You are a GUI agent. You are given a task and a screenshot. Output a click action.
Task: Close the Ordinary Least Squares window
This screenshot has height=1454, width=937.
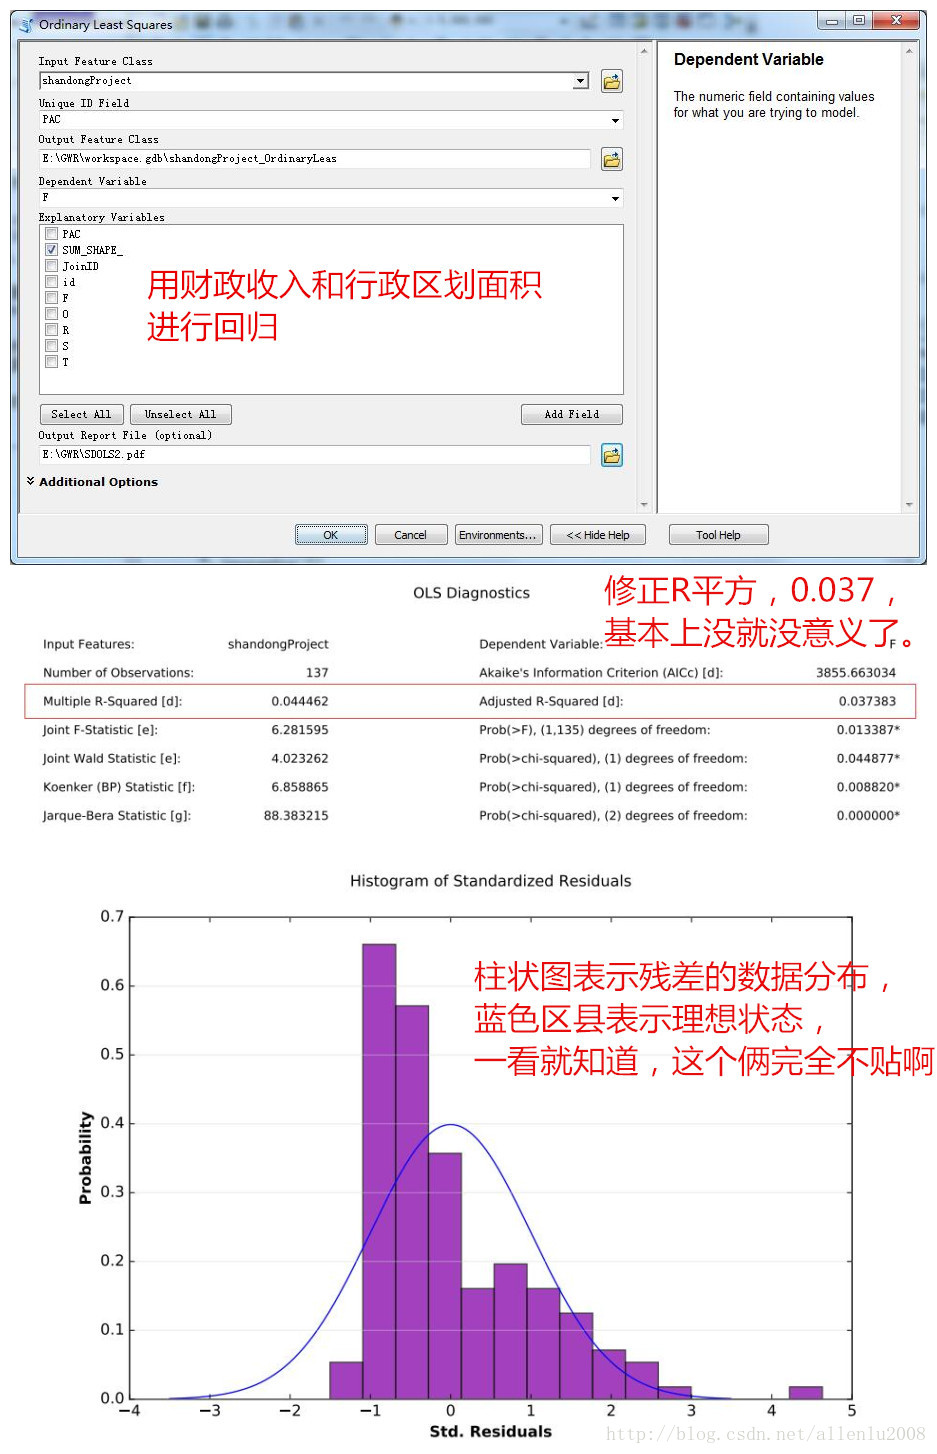pyautogui.click(x=896, y=20)
